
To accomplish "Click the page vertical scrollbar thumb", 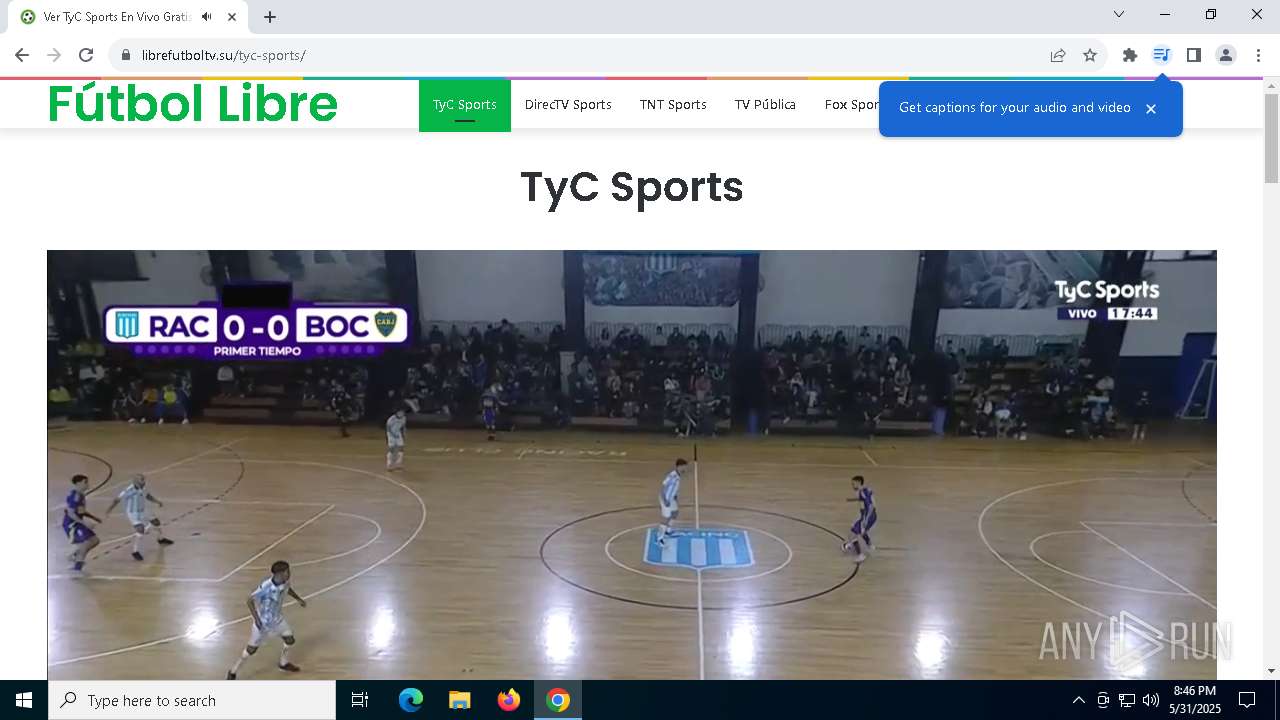I will 1271,138.
